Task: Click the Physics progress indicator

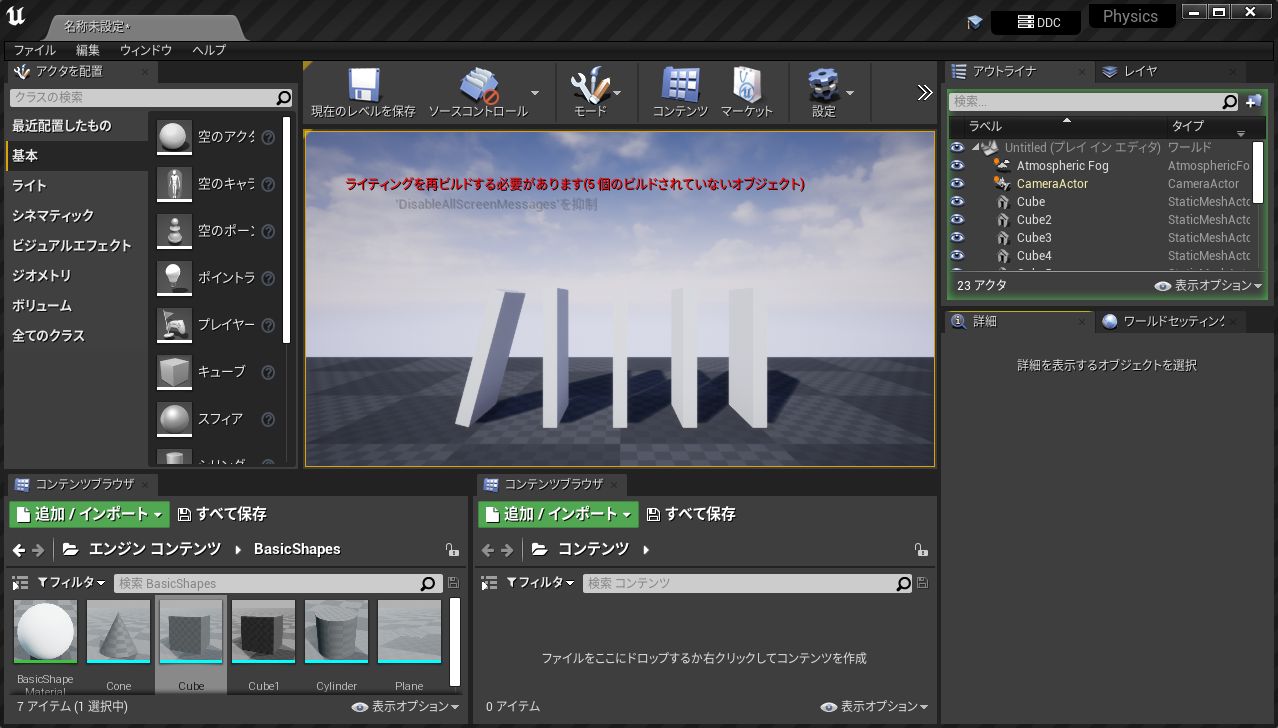Action: [x=1131, y=15]
